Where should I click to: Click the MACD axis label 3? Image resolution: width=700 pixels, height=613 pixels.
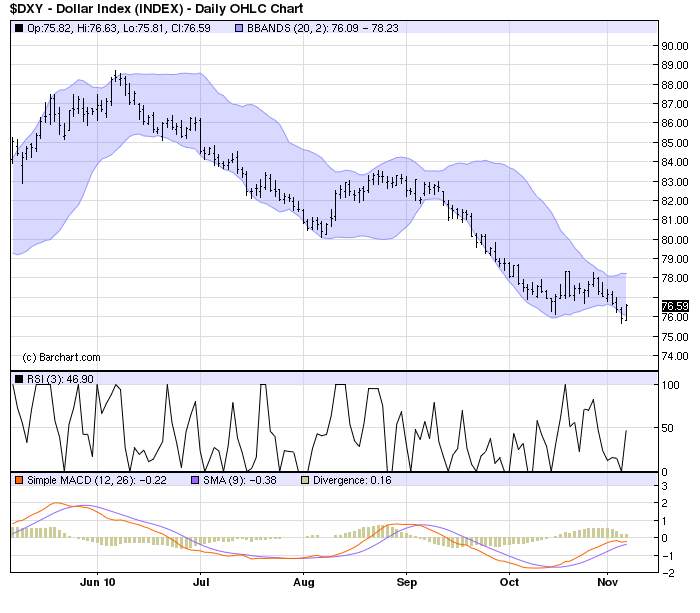point(664,486)
